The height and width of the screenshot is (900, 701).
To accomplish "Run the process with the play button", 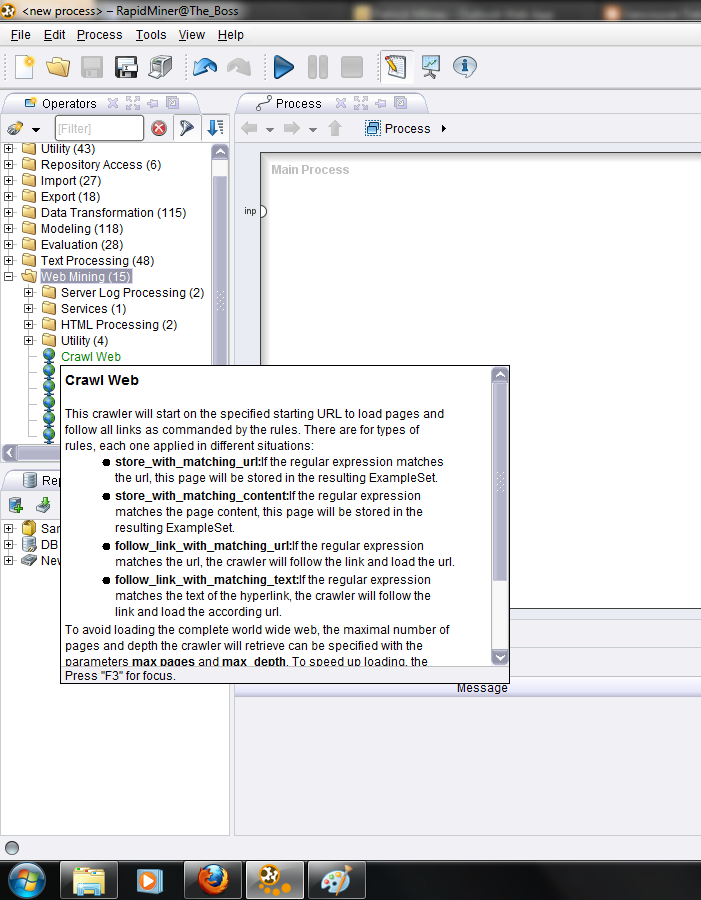I will click(284, 67).
